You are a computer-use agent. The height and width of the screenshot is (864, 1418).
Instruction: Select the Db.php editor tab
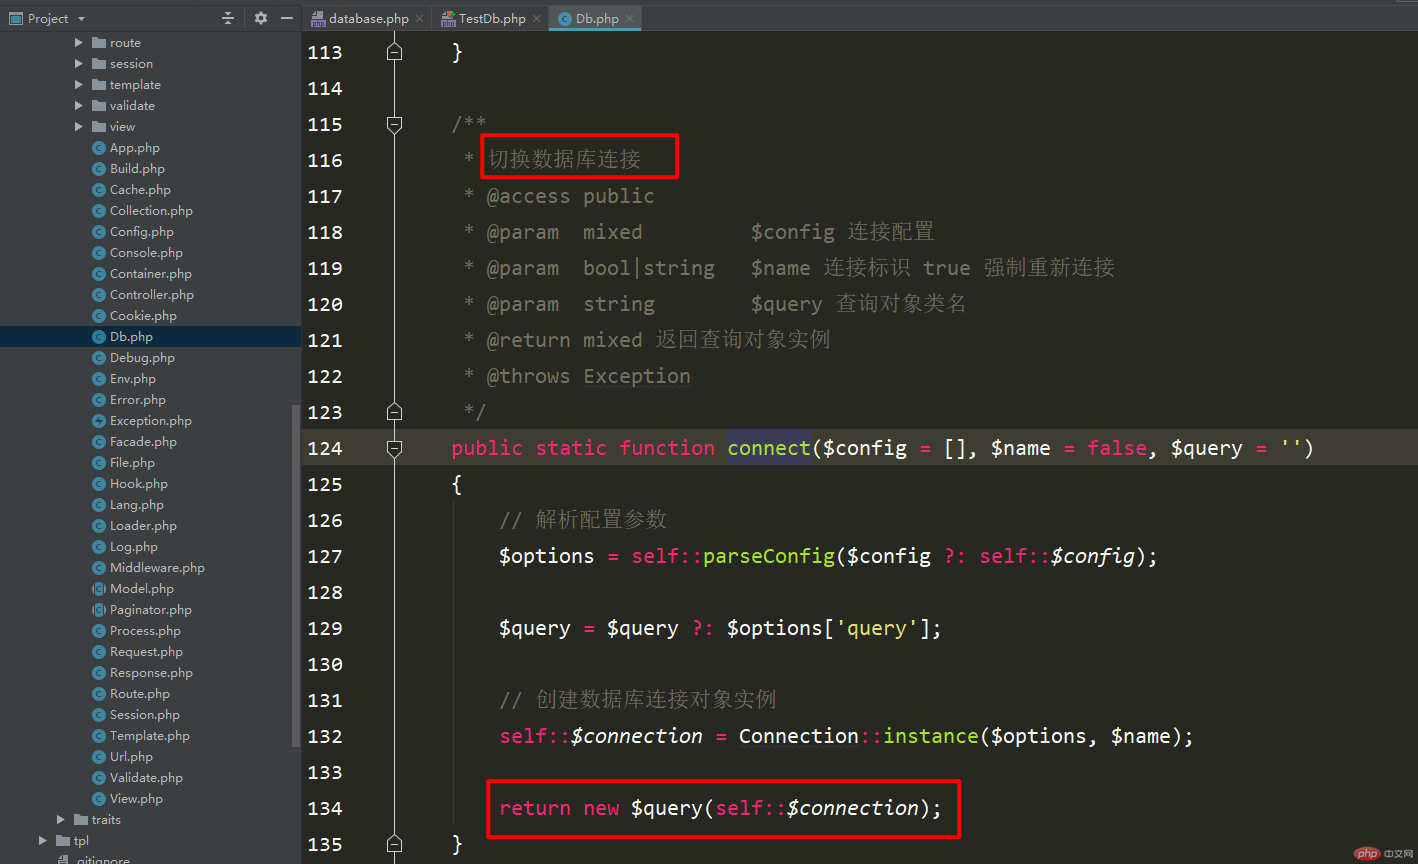coord(597,18)
